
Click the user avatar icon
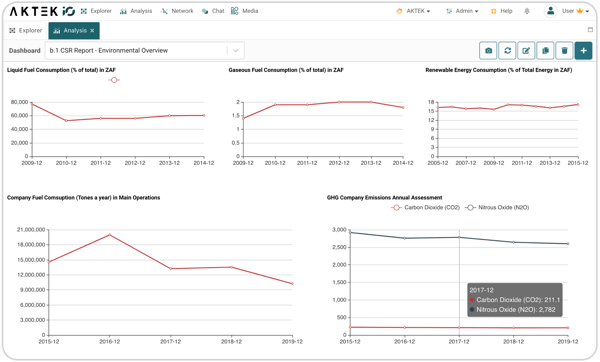pos(550,11)
